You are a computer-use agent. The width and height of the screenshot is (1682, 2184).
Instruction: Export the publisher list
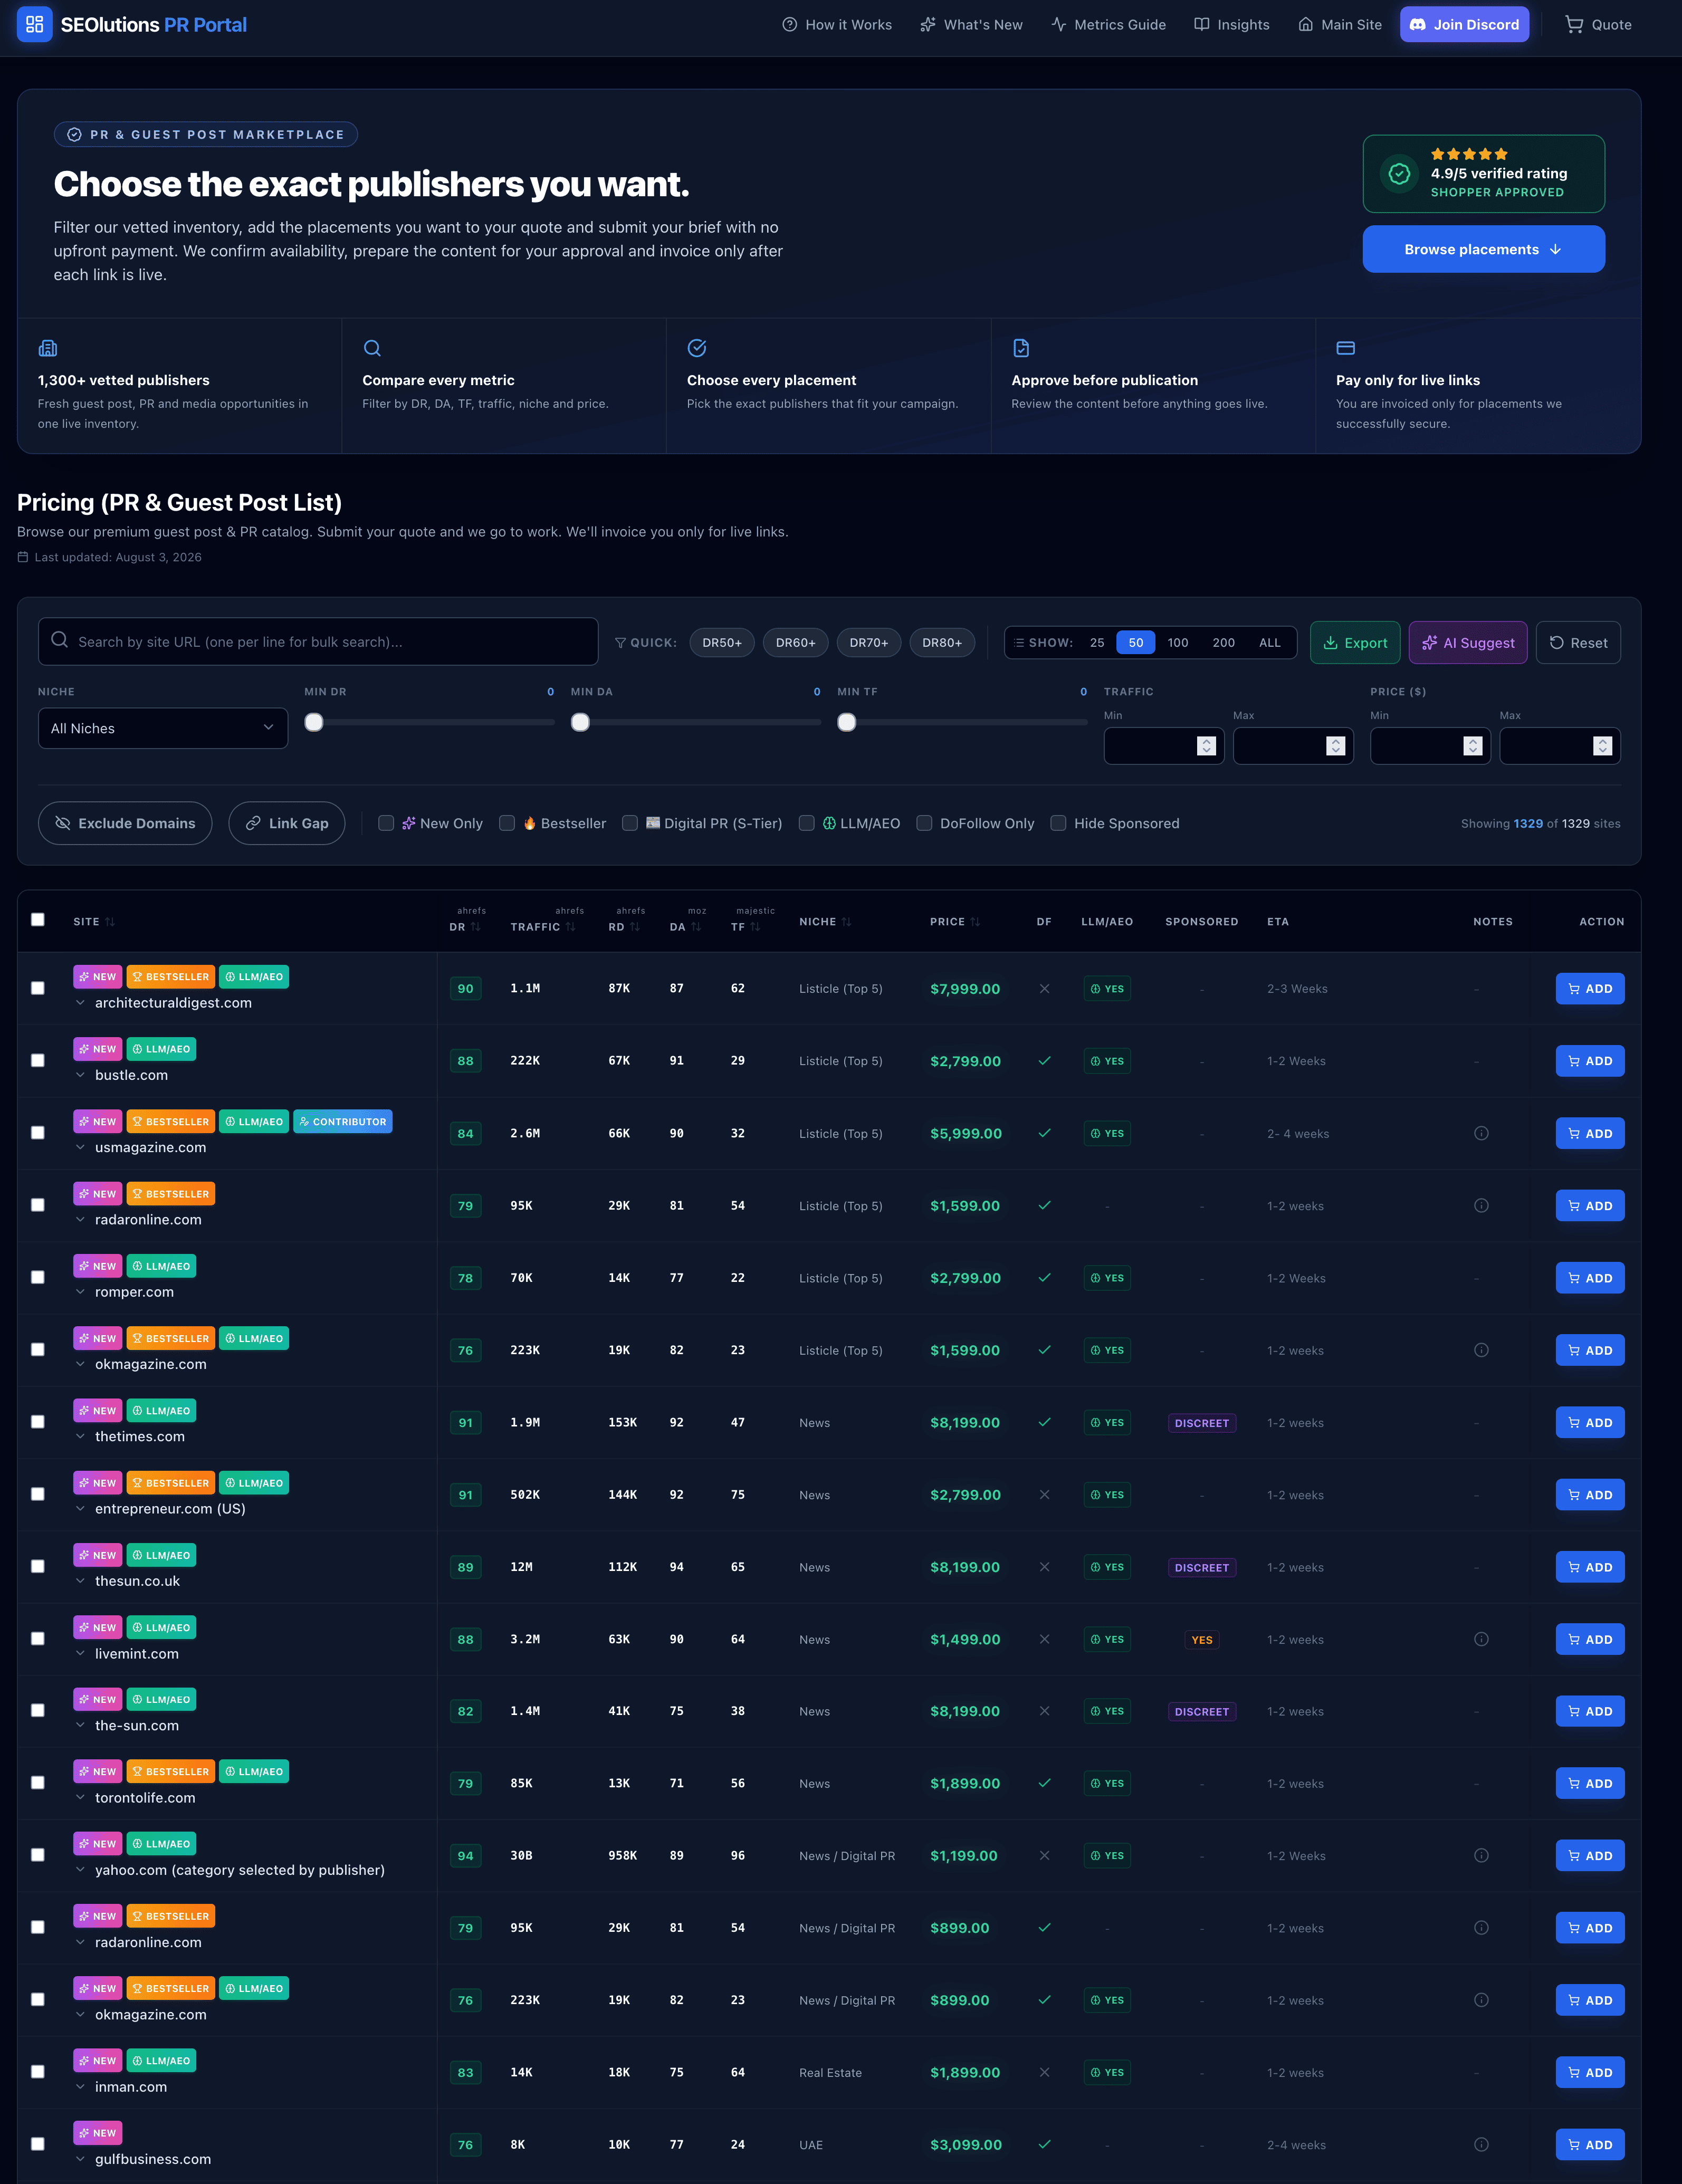pyautogui.click(x=1355, y=642)
